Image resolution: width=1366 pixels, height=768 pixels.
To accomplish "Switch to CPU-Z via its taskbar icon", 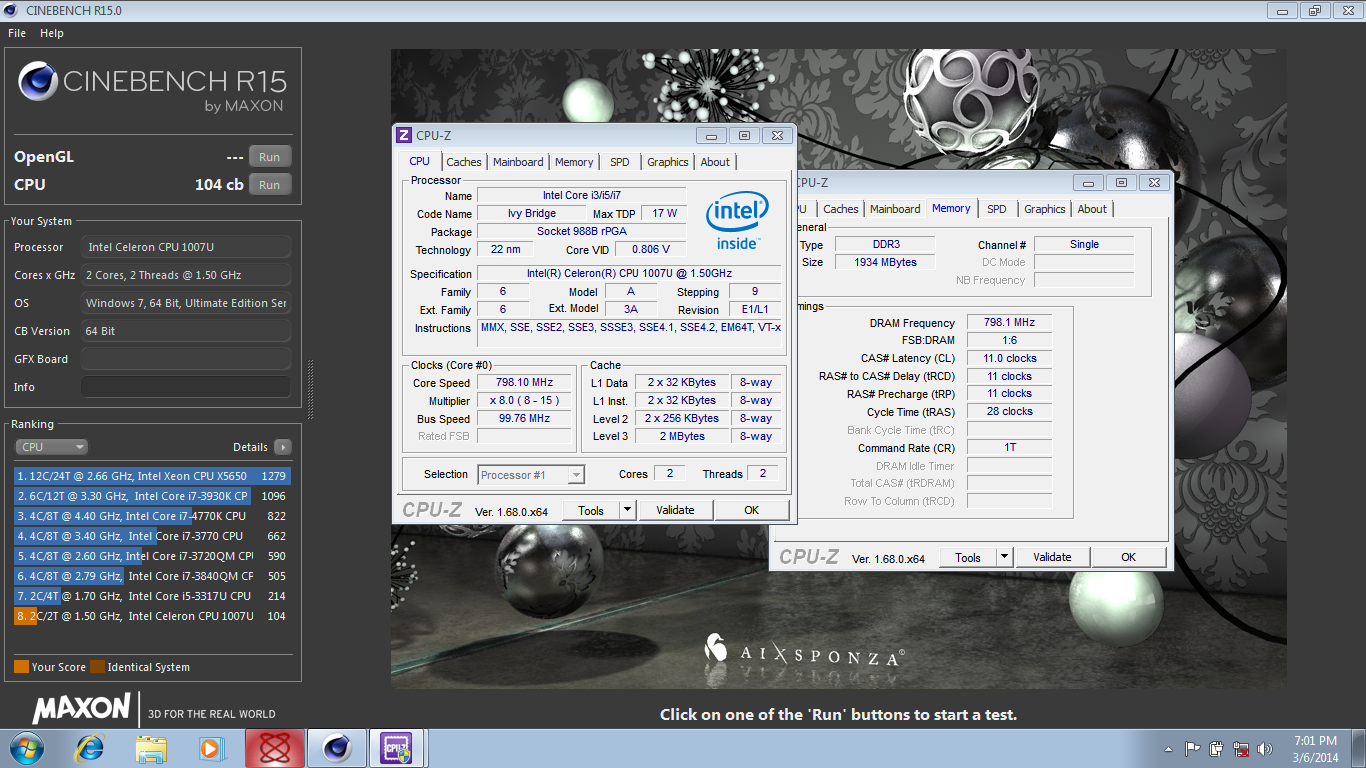I will click(397, 747).
